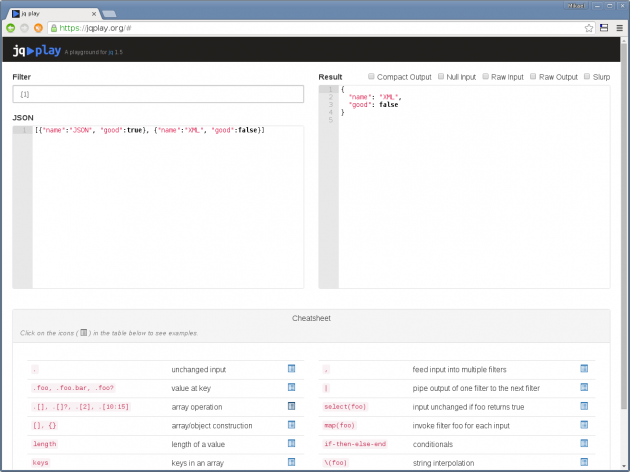Open a new browser tab
This screenshot has width=630, height=472.
(109, 14)
